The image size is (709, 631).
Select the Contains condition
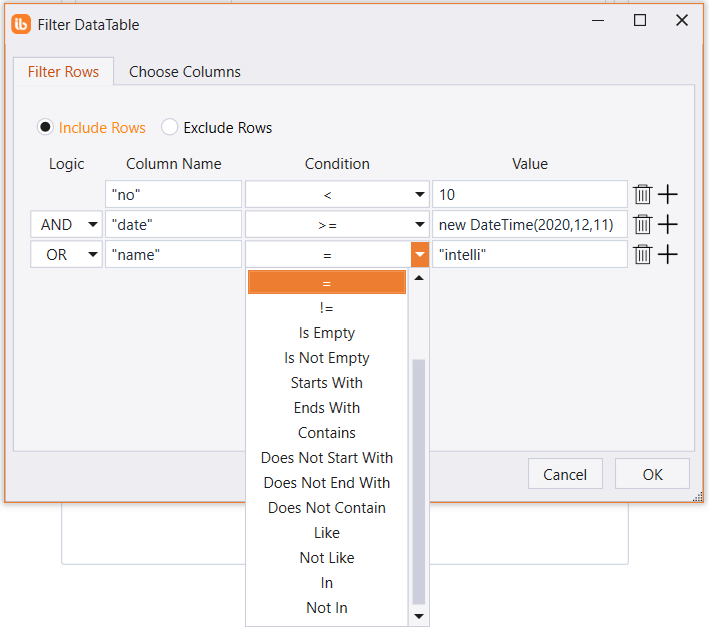click(x=326, y=432)
